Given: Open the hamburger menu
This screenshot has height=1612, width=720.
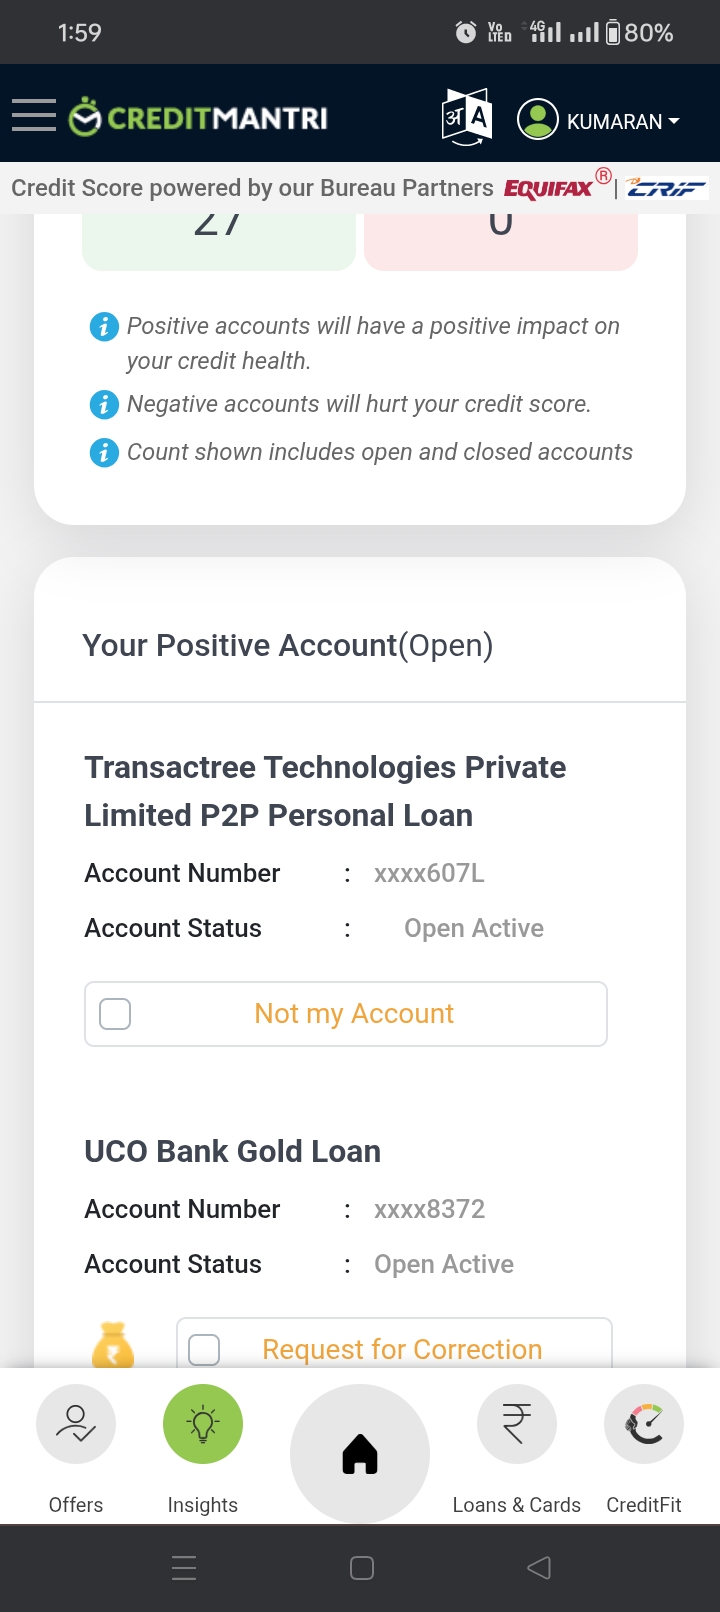Looking at the screenshot, I should (x=34, y=116).
